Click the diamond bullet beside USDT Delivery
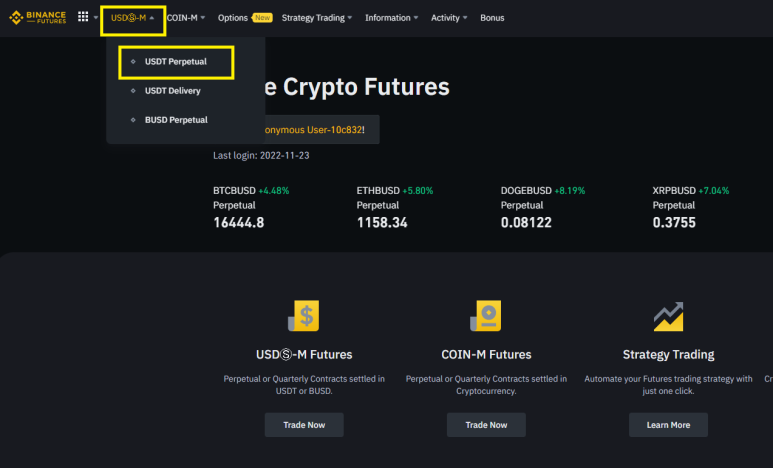Viewport: 773px width, 468px height. (x=133, y=91)
